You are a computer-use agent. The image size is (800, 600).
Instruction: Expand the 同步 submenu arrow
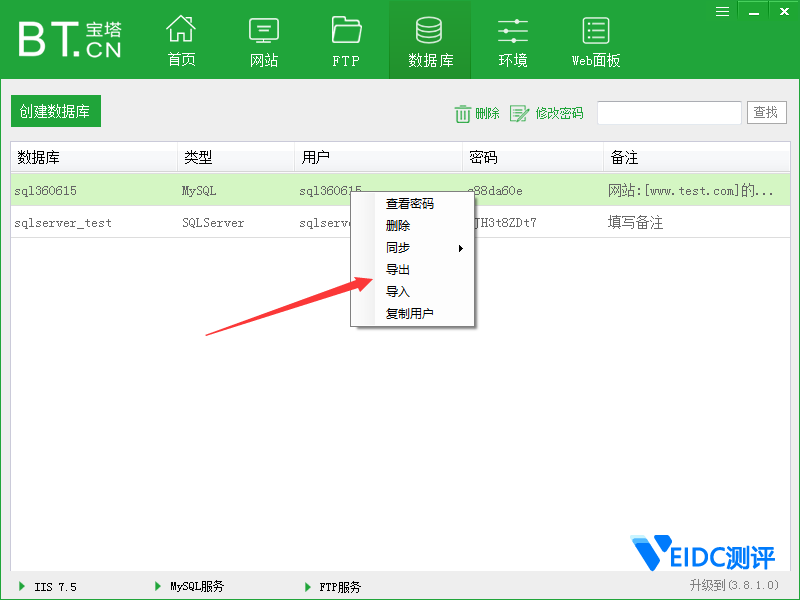click(460, 248)
